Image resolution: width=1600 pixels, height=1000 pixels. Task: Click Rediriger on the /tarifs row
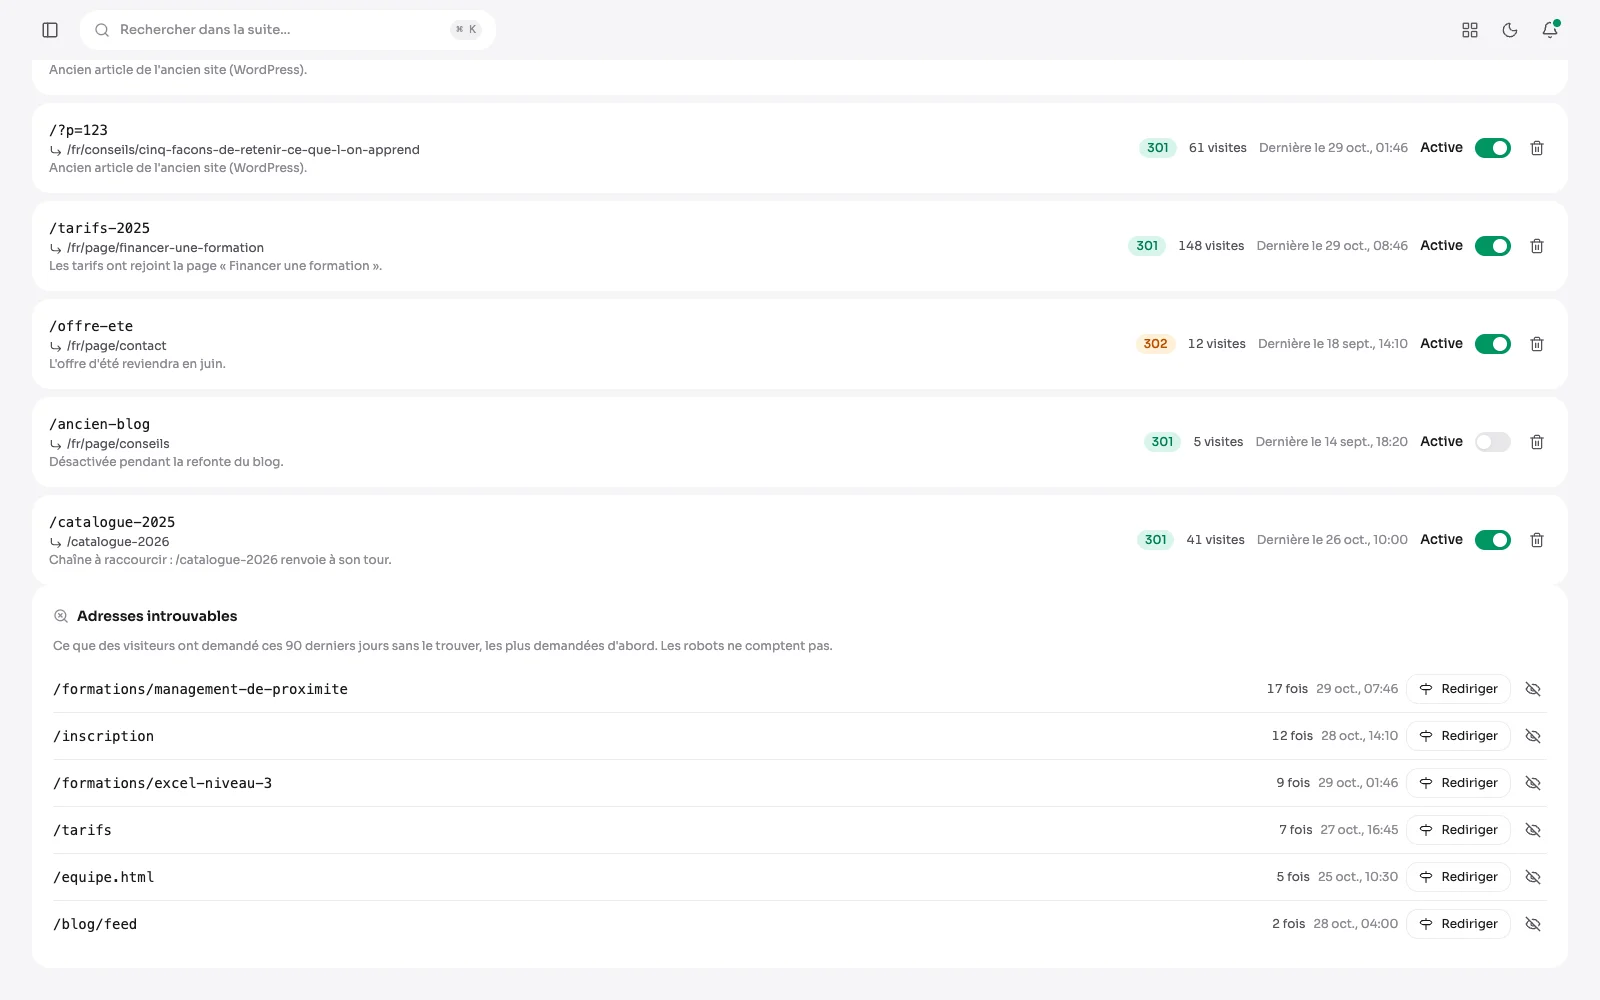pyautogui.click(x=1458, y=830)
